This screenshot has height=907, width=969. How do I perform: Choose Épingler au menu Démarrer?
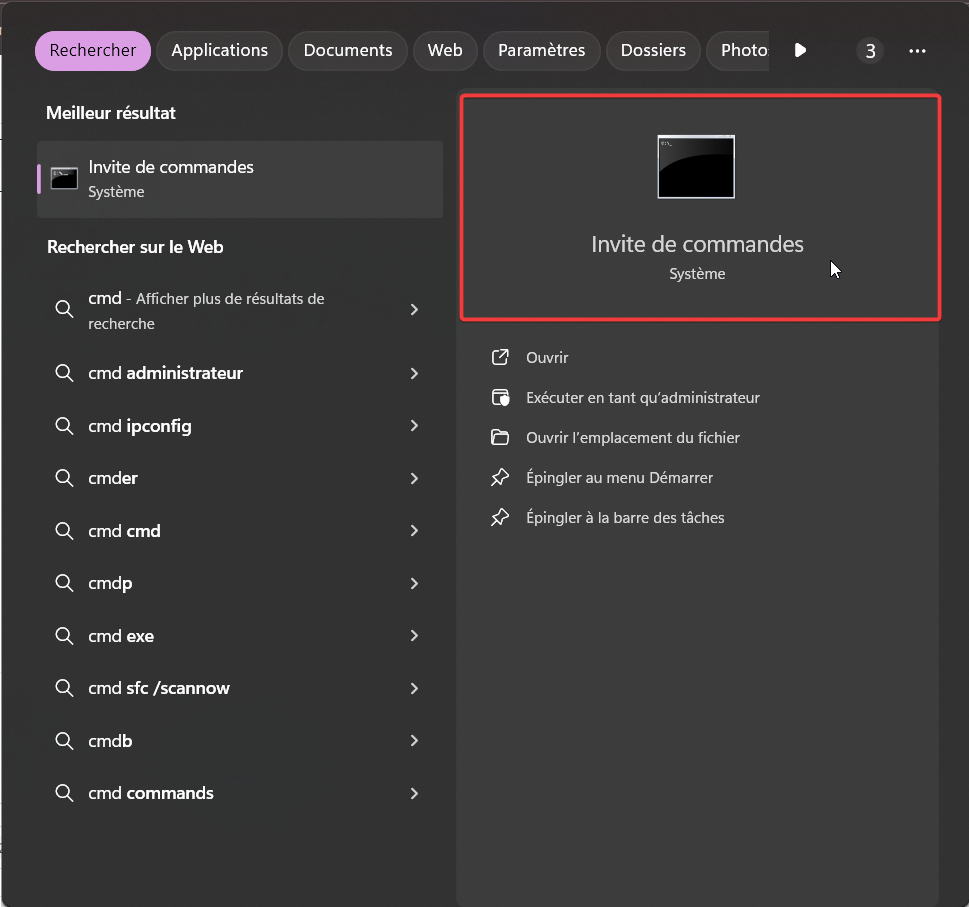(619, 478)
